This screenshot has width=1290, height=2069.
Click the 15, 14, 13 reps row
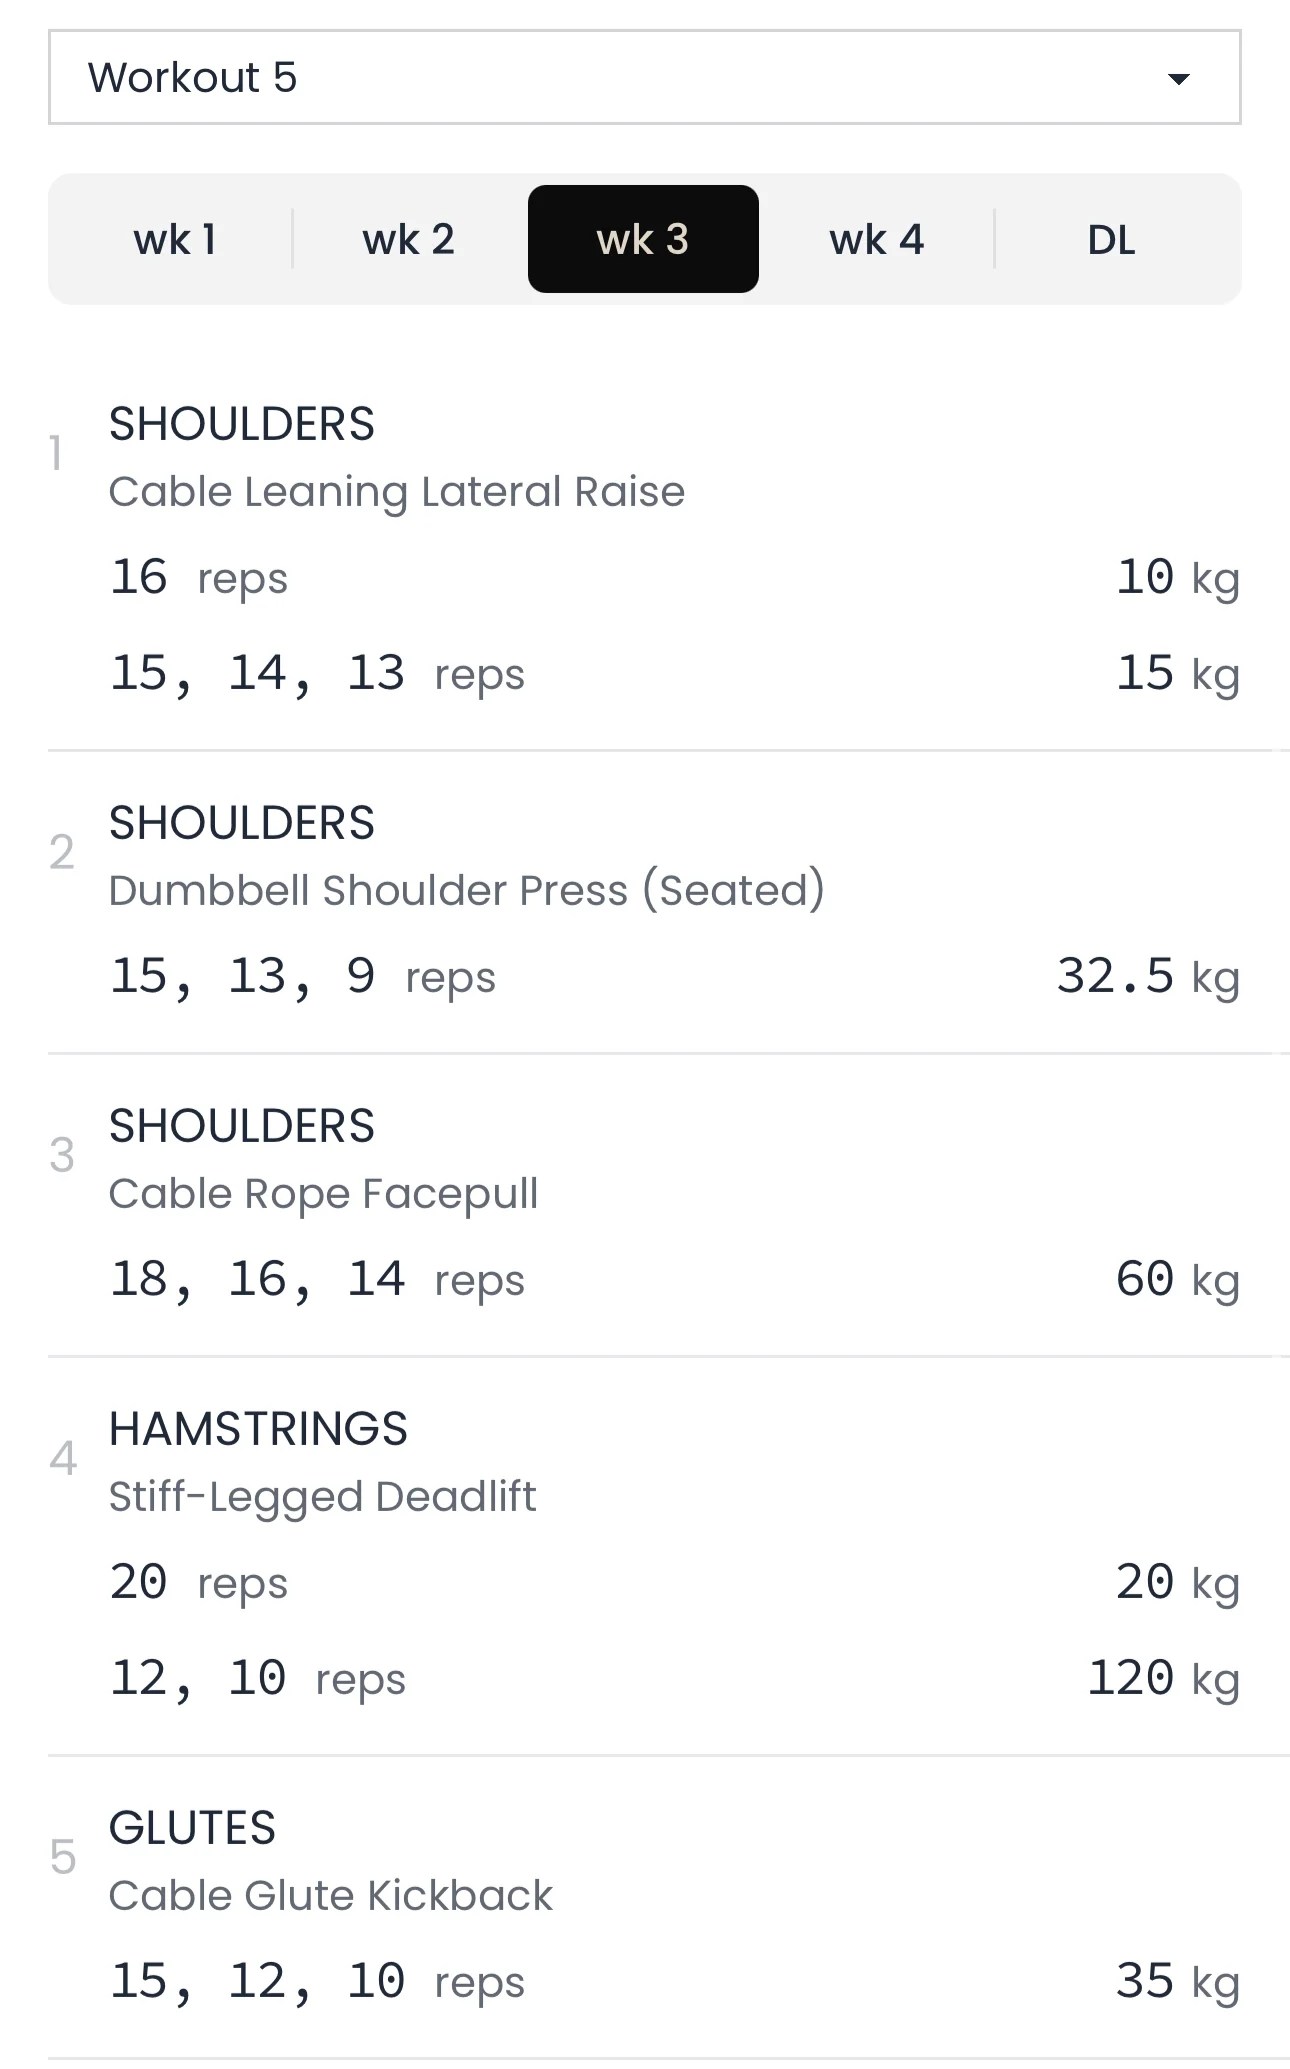coord(317,674)
